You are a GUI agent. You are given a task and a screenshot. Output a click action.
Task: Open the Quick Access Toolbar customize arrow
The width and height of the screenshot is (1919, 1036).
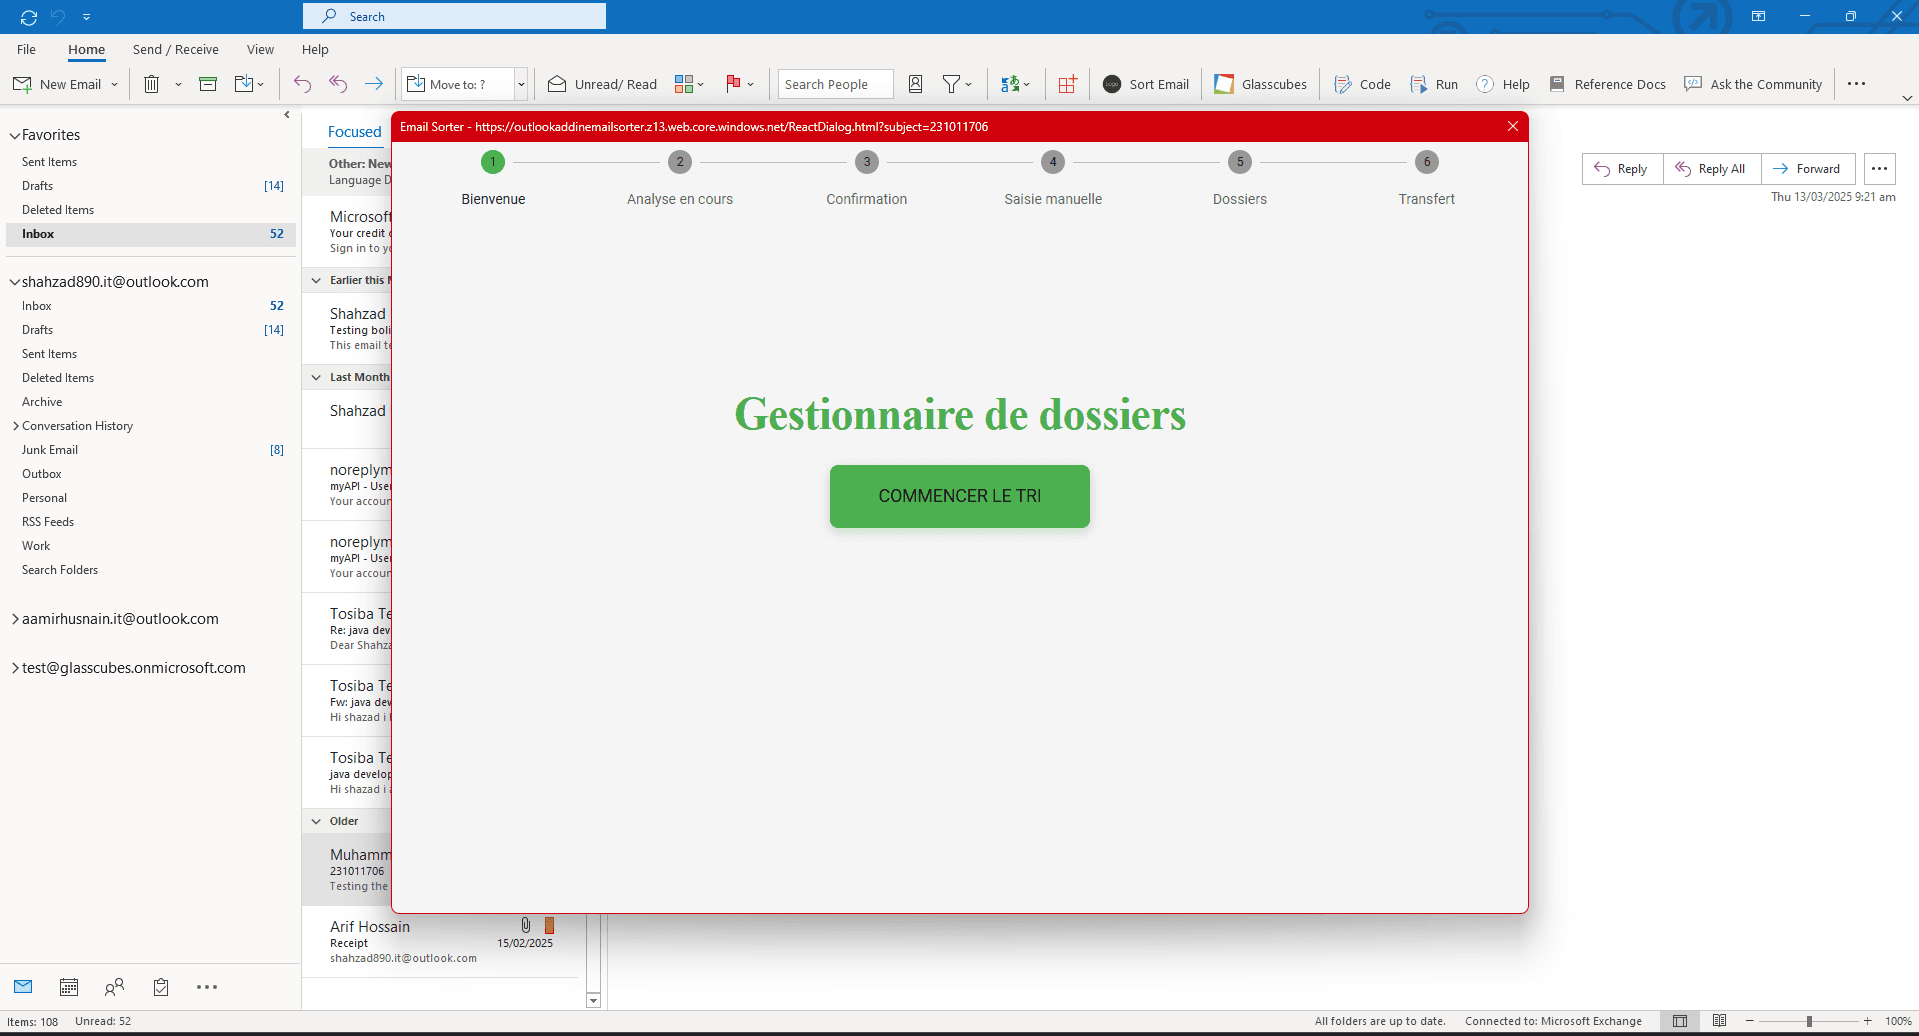click(x=87, y=17)
